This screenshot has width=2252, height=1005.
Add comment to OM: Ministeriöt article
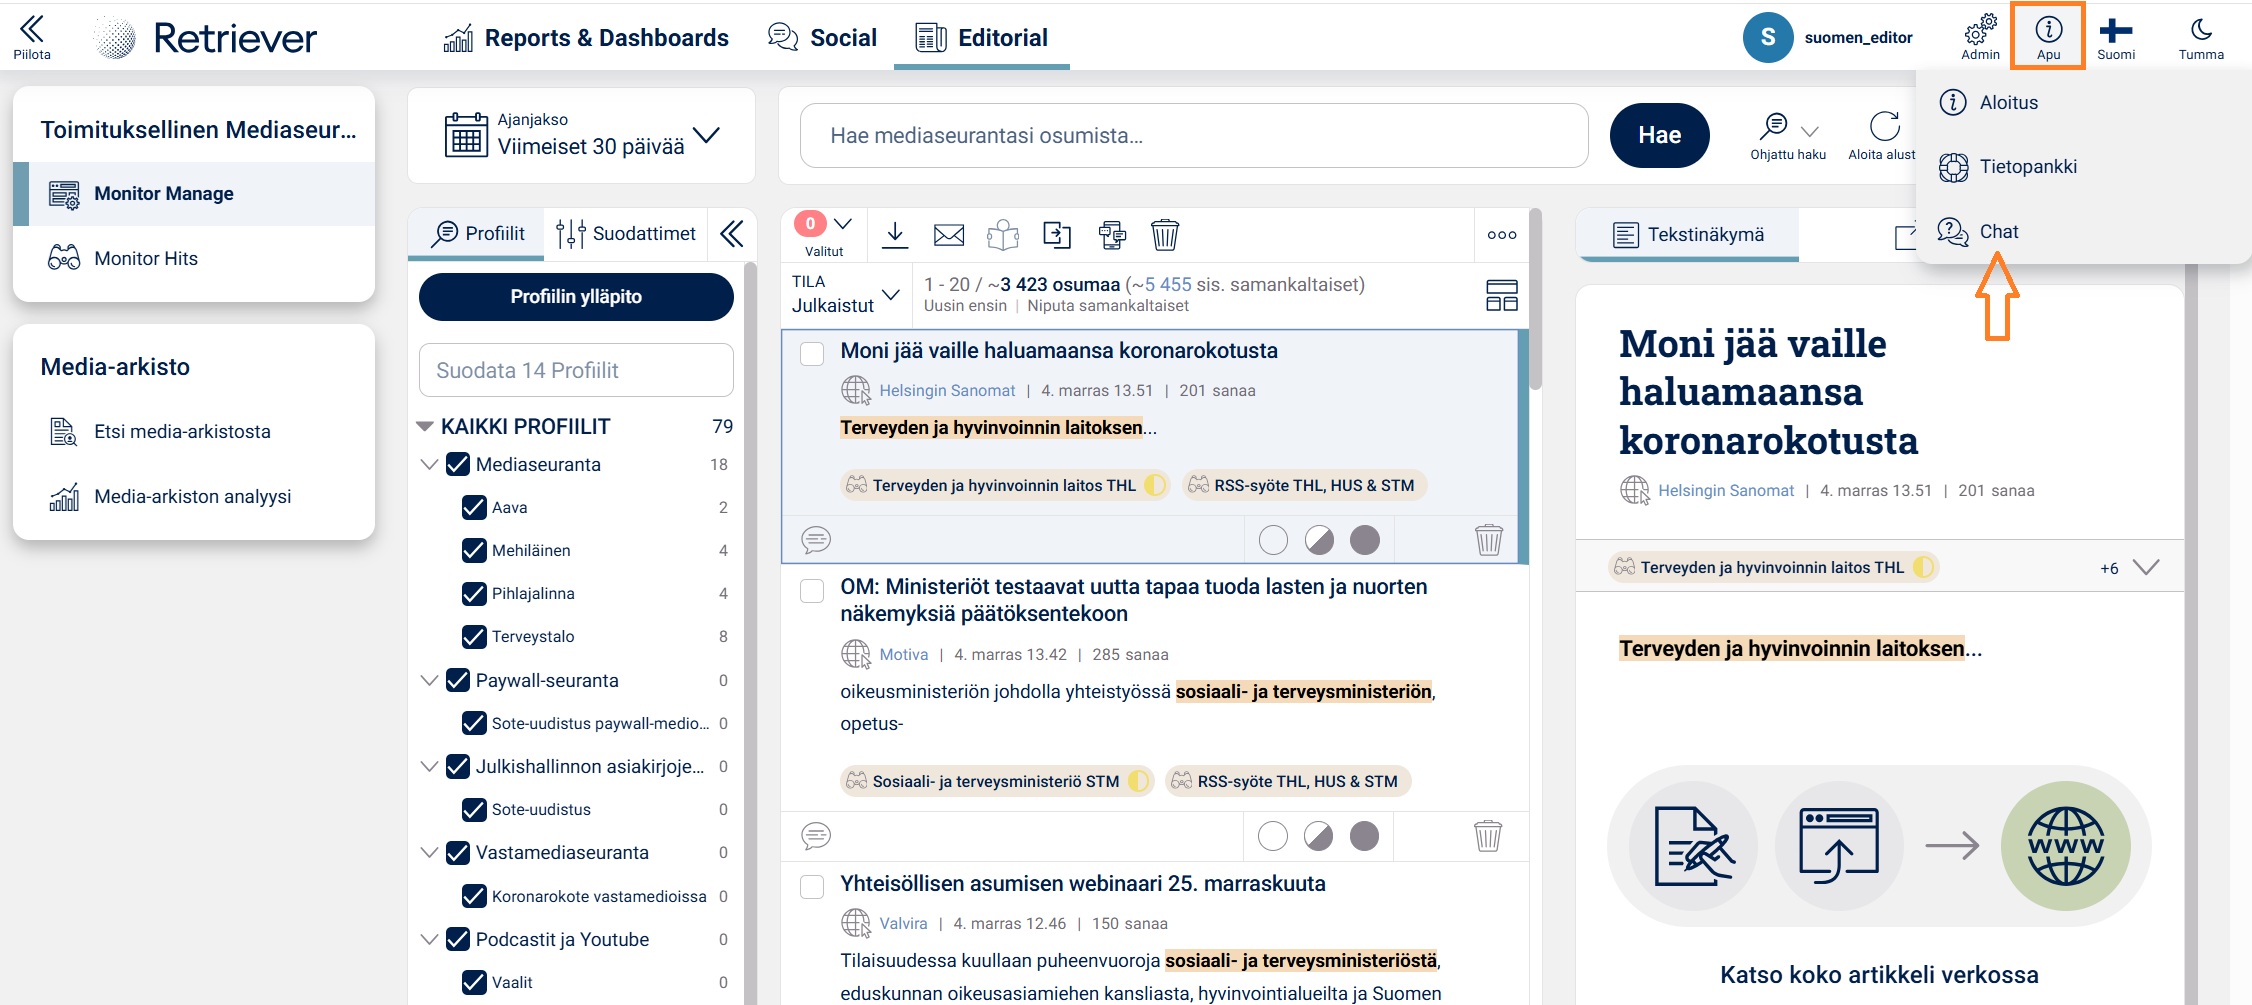[x=816, y=836]
